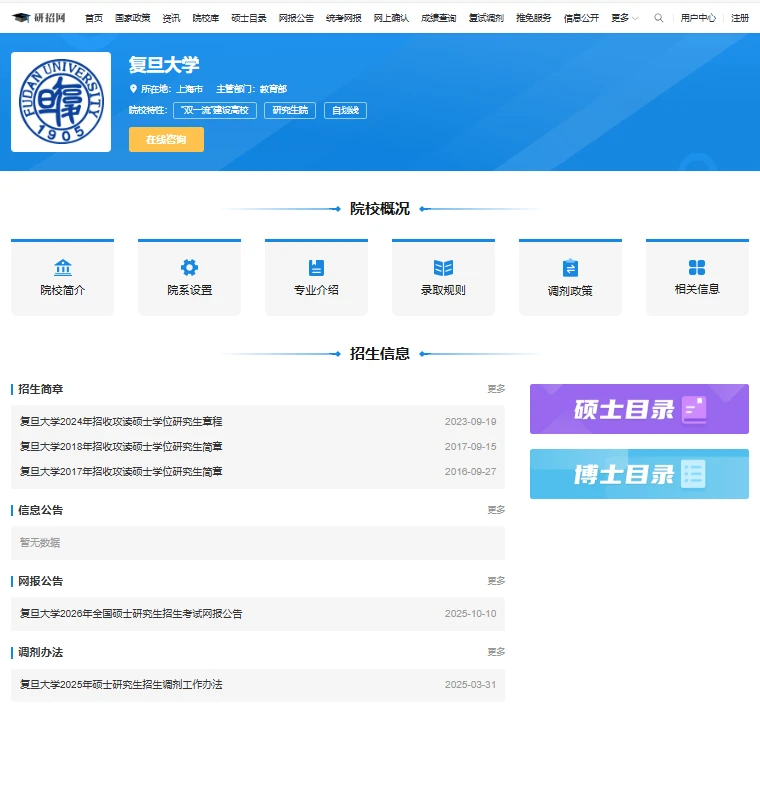
Task: Open the 博士目录 blue banner
Action: click(639, 474)
